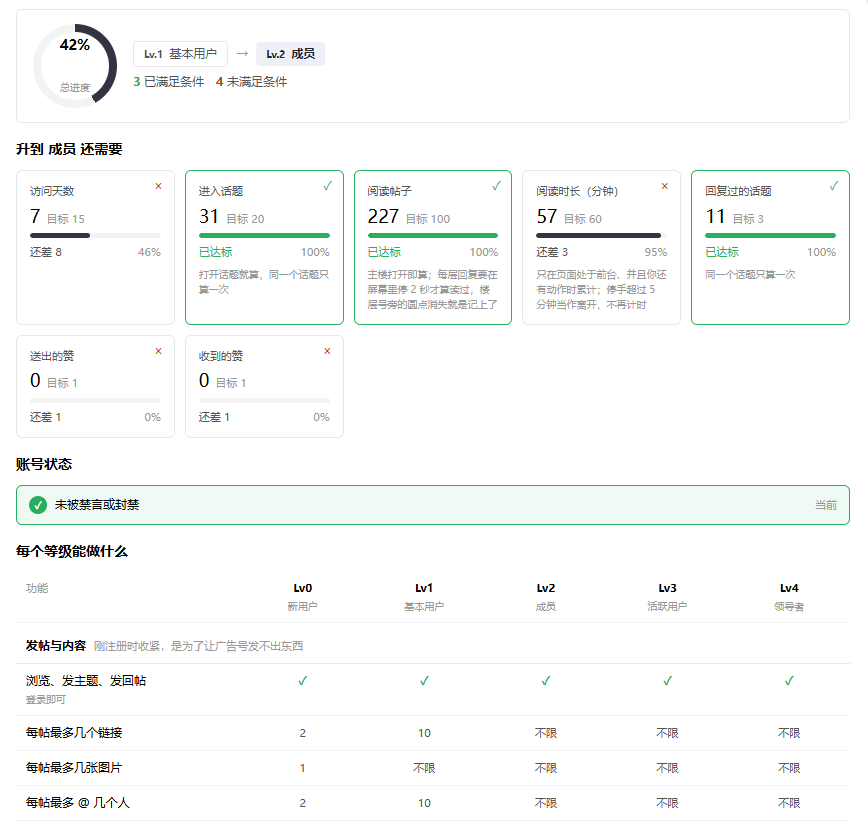This screenshot has width=868, height=828.
Task: Click the 每帖最多几个链接 row label
Action: point(74,733)
